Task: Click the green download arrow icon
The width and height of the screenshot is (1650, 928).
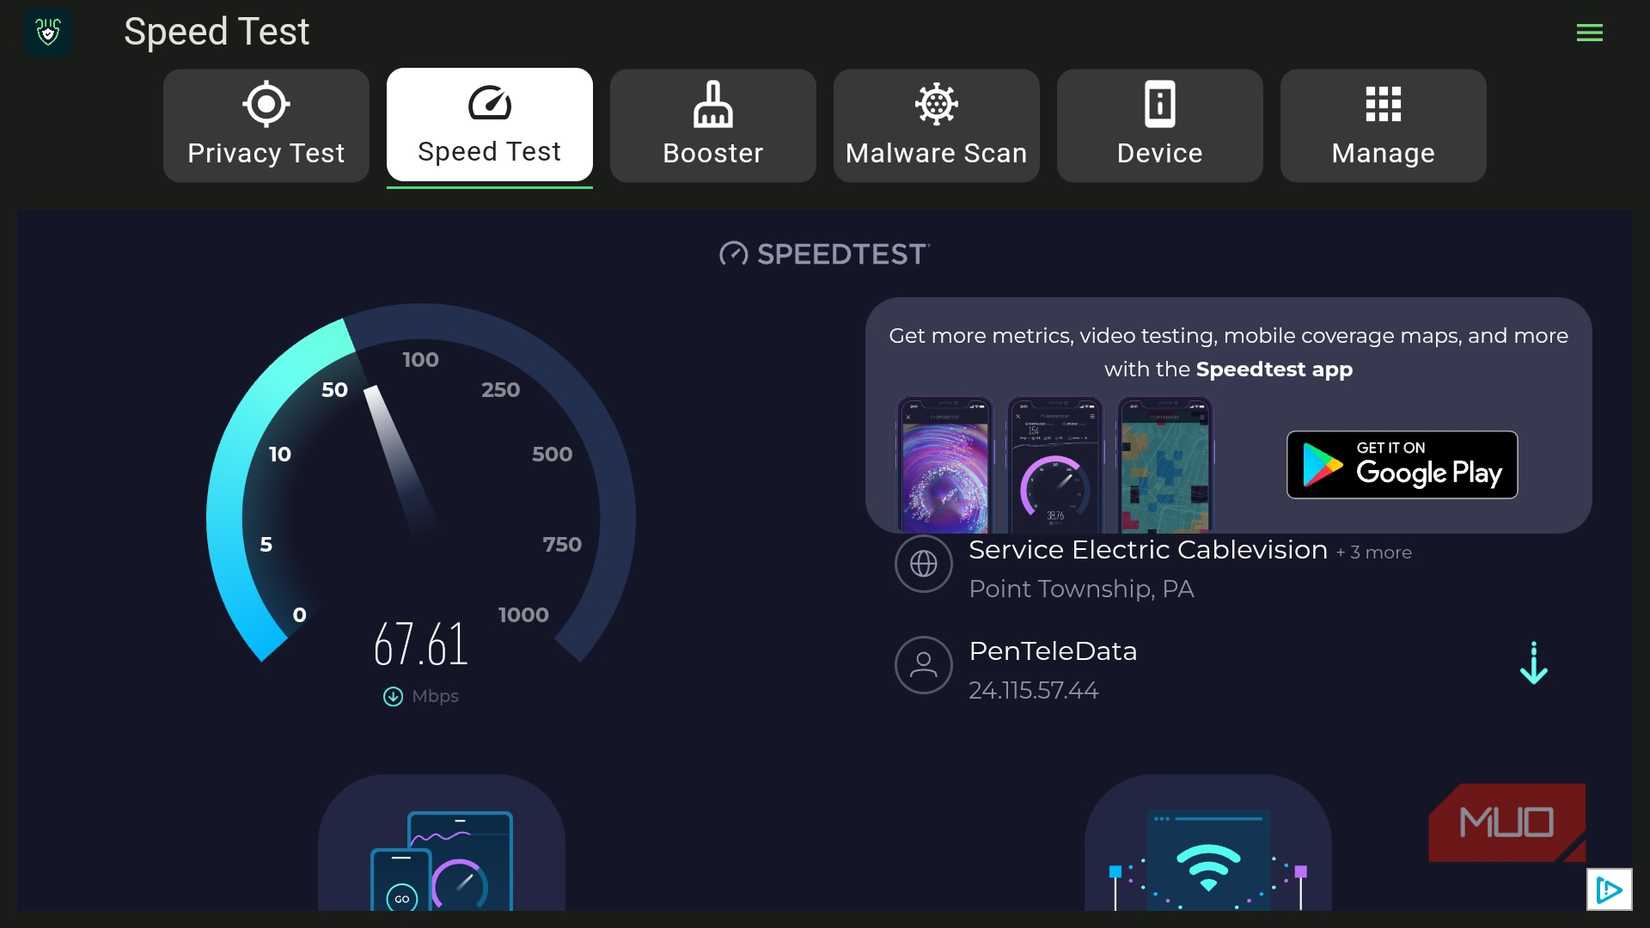Action: (x=1533, y=663)
